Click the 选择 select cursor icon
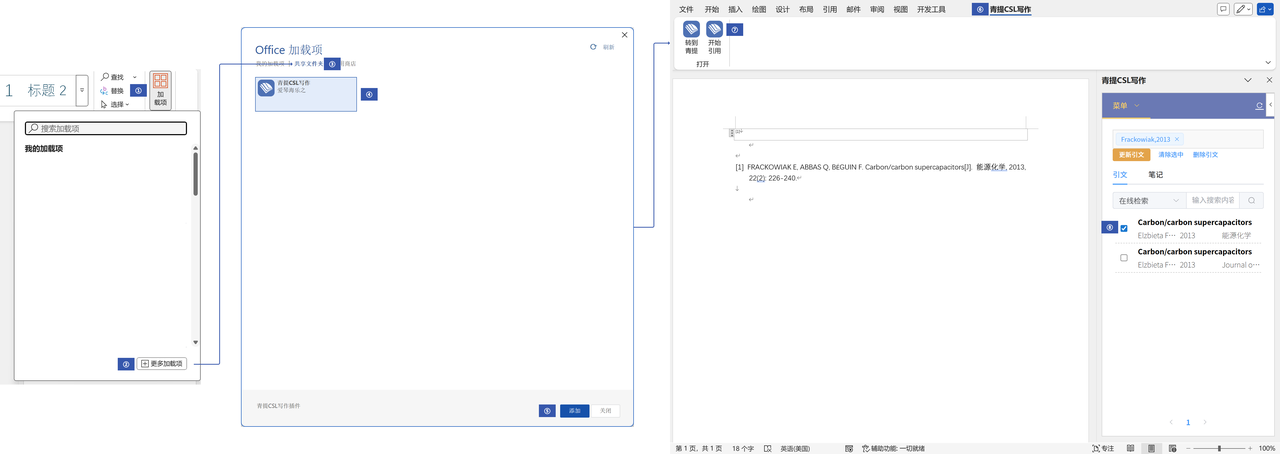Screen dimensions: 1280x454 click(104, 104)
